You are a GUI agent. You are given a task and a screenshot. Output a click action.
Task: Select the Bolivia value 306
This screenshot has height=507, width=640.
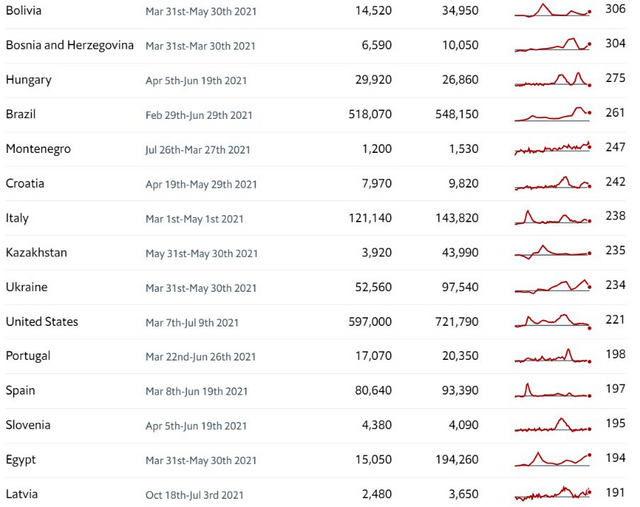(615, 9)
